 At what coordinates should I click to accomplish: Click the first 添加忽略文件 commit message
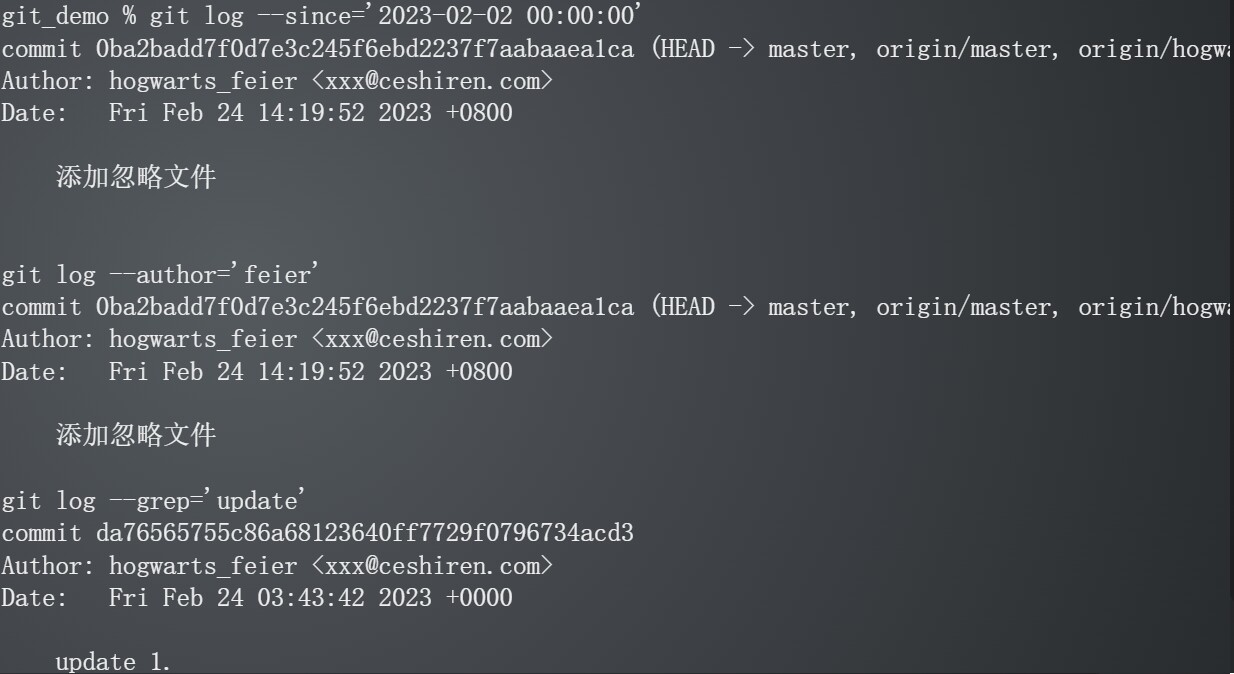[136, 178]
